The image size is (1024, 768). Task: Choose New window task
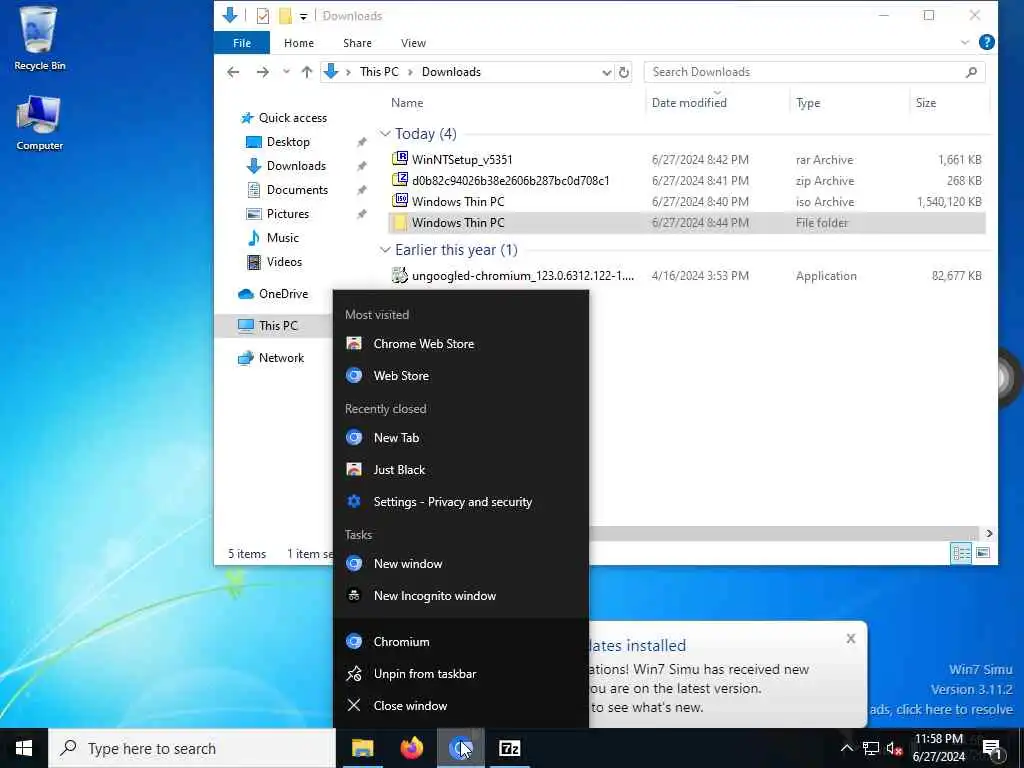click(x=460, y=564)
